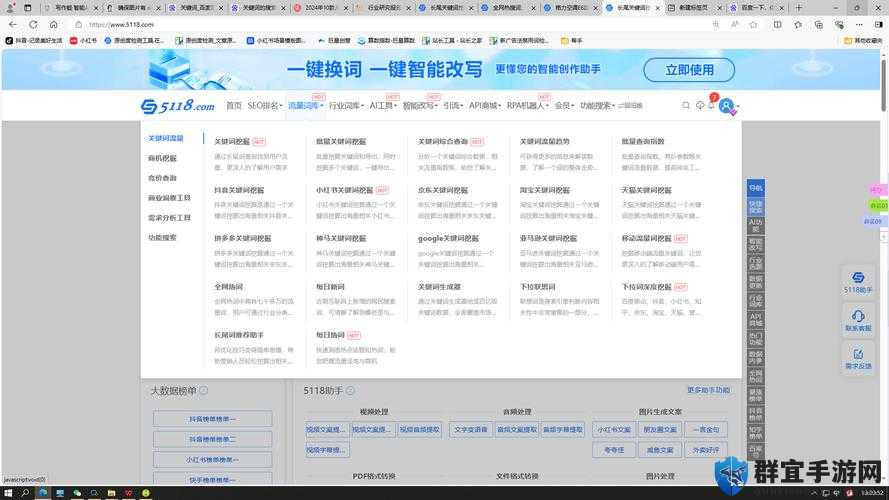Image resolution: width=889 pixels, height=500 pixels.
Task: Open 批量关键词挖掘 tool link
Action: click(x=341, y=141)
